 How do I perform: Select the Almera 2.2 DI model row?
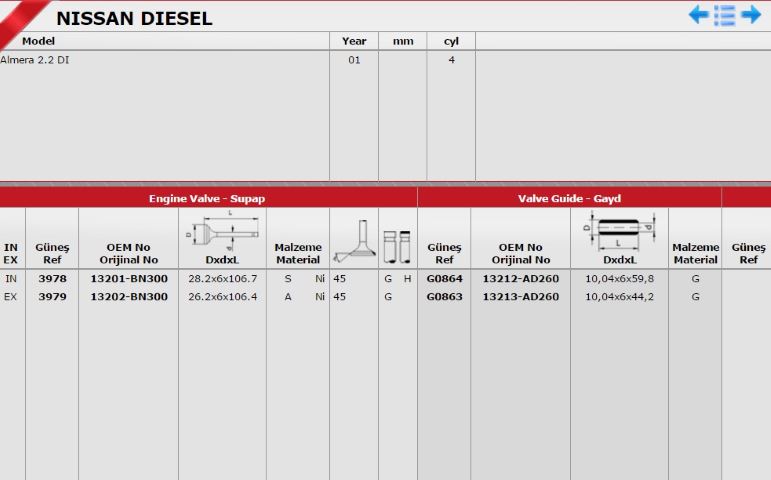tap(34, 60)
